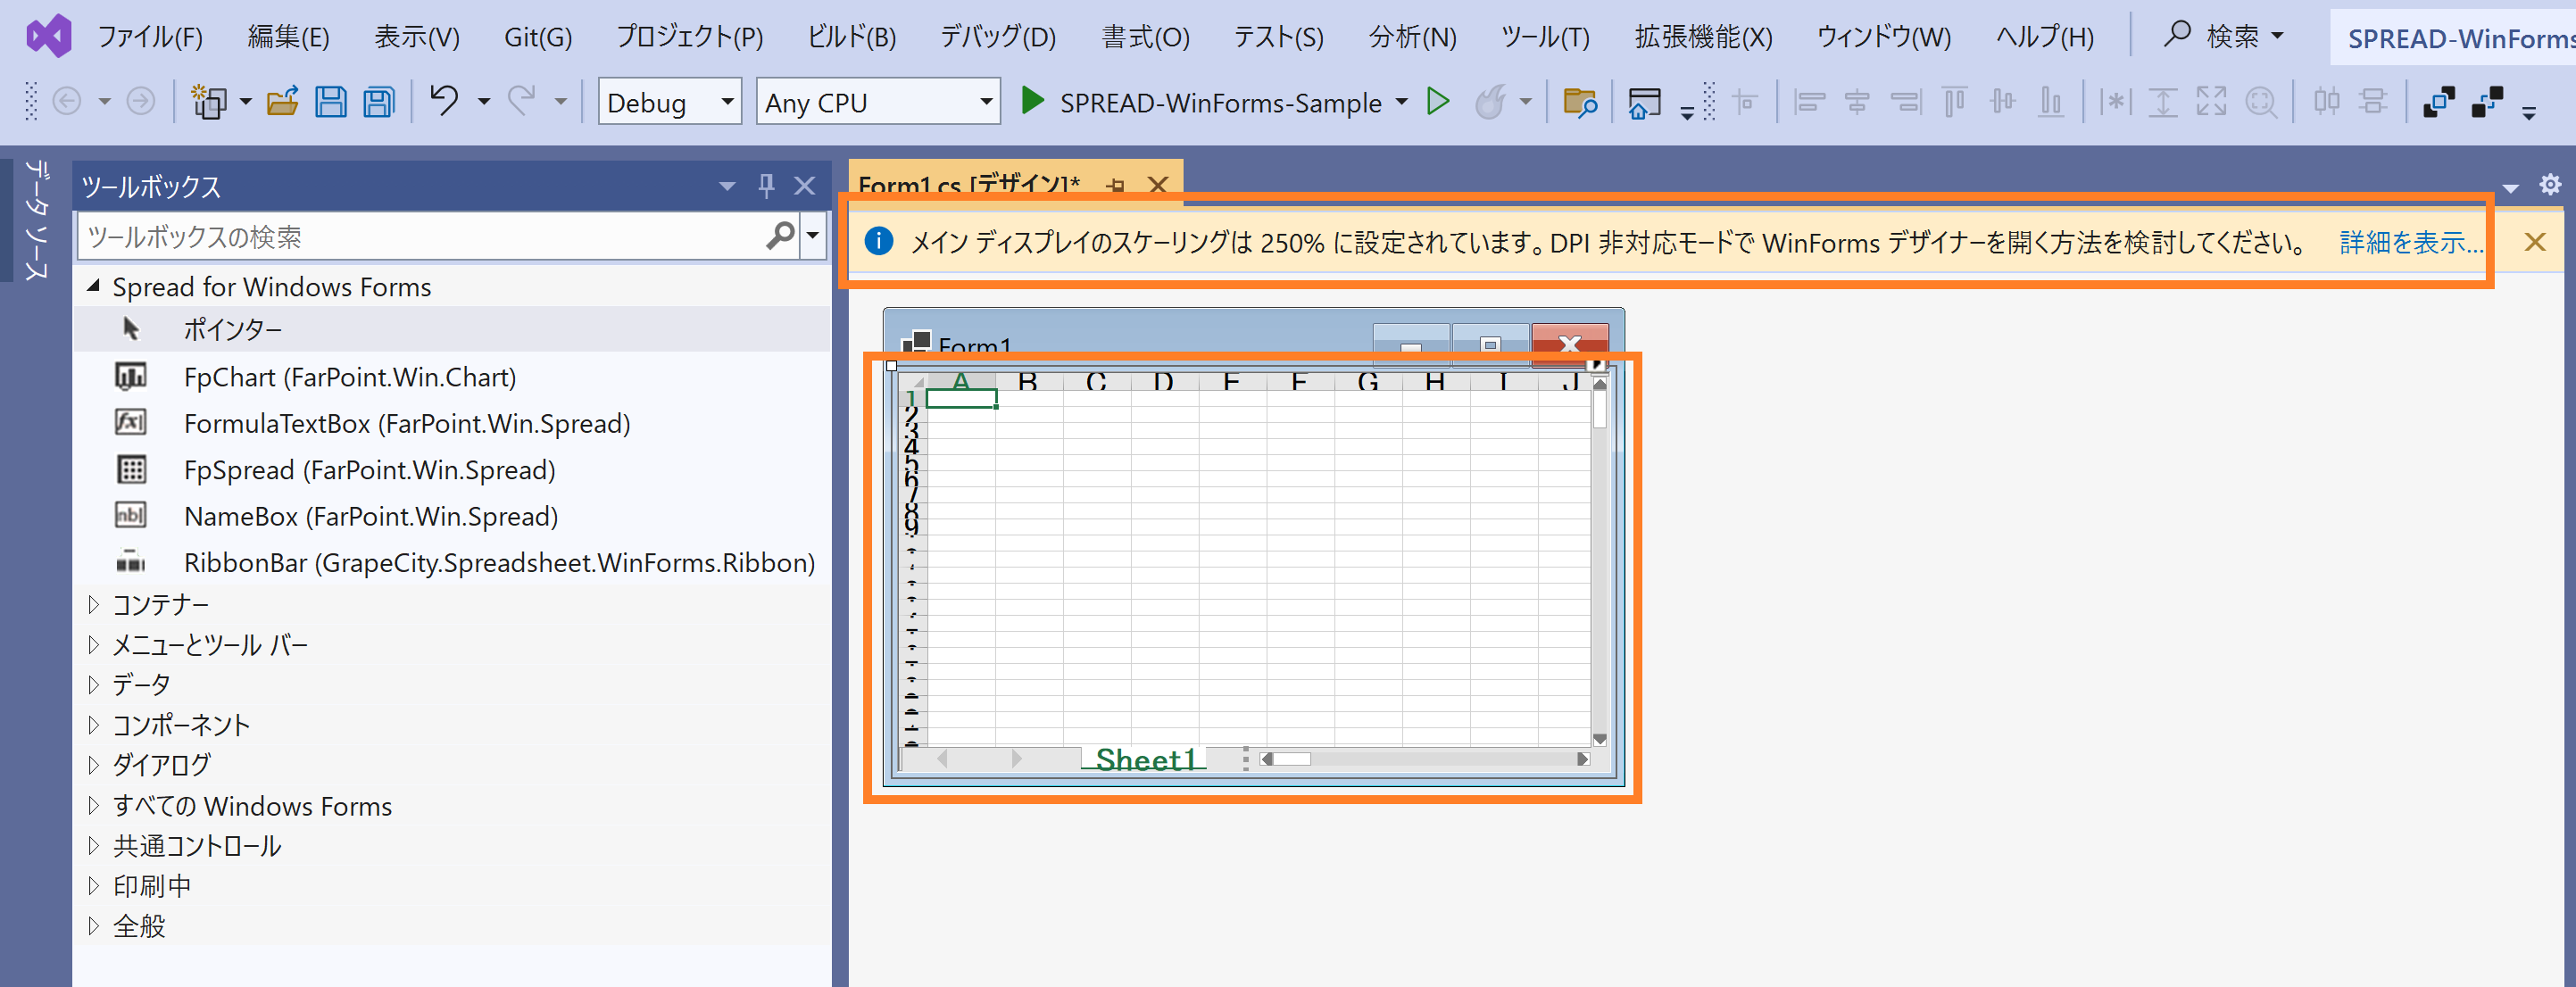Open the デバッグ(D) menu
The height and width of the screenshot is (987, 2576).
coord(998,37)
